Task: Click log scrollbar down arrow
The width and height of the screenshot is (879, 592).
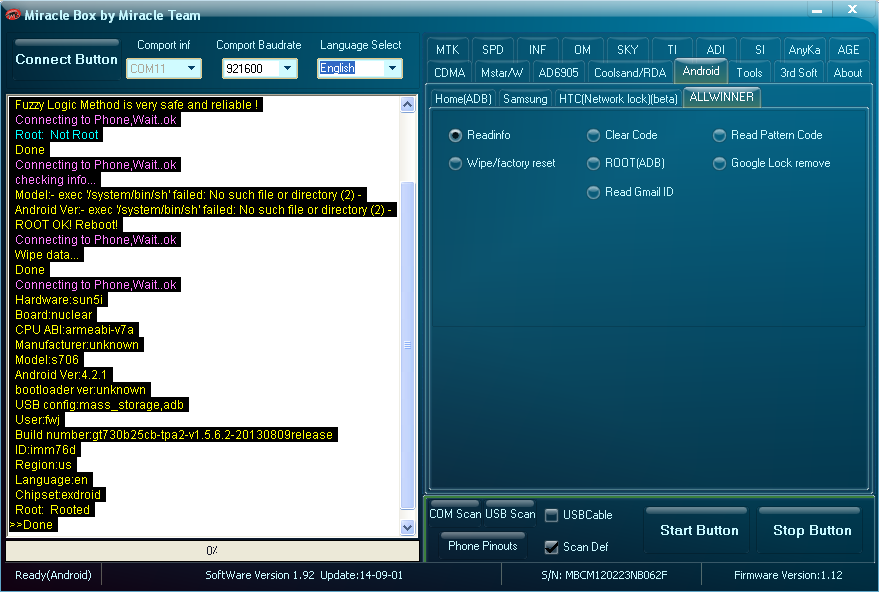Action: pos(408,528)
